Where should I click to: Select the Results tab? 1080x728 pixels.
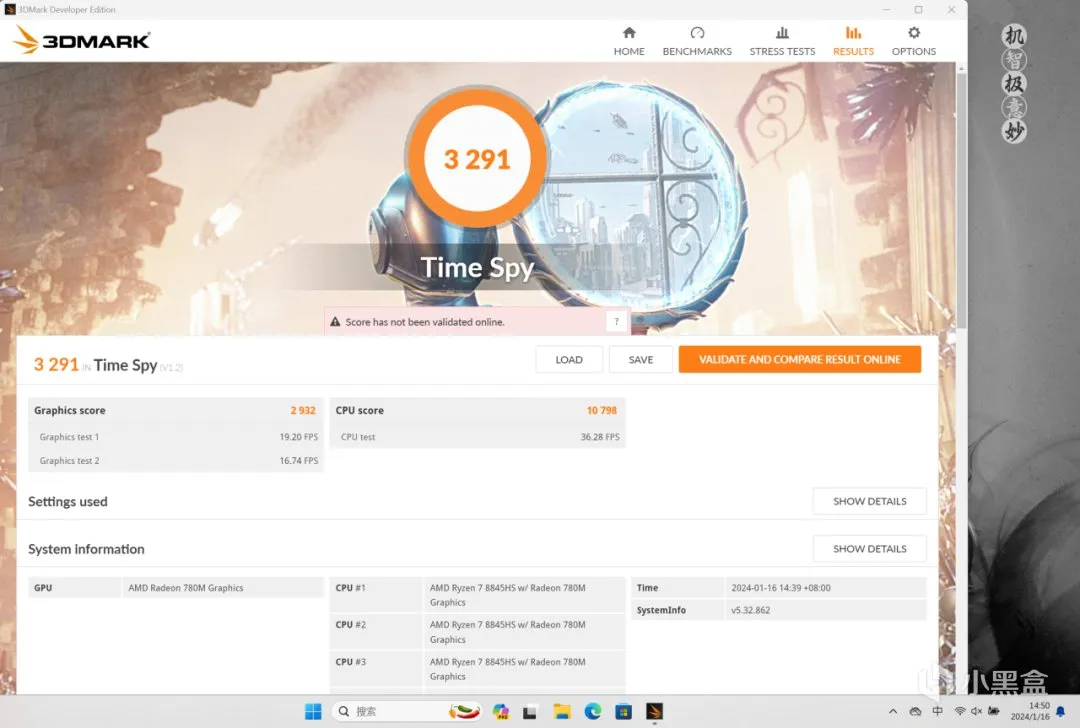point(853,41)
